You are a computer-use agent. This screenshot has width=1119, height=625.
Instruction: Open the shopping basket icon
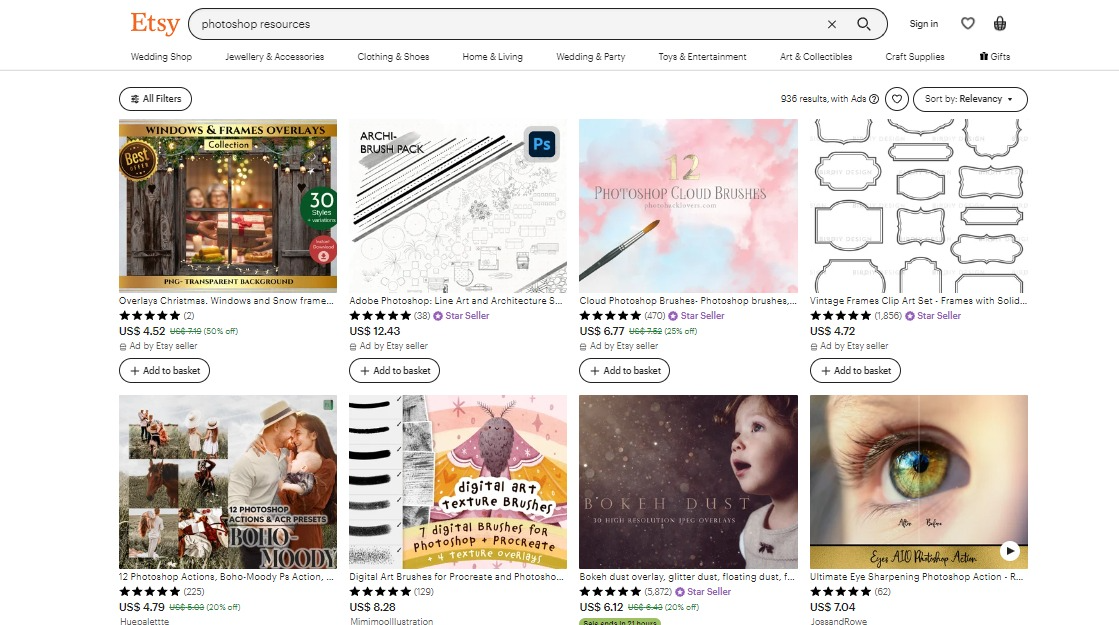(1000, 24)
